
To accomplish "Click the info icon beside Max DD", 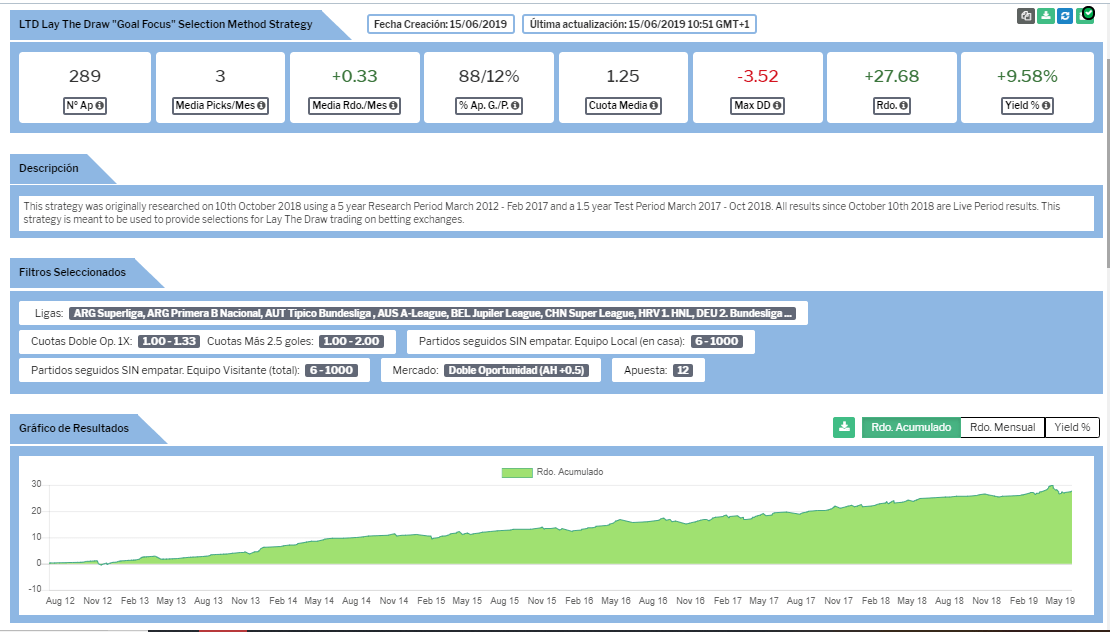I will (x=777, y=105).
